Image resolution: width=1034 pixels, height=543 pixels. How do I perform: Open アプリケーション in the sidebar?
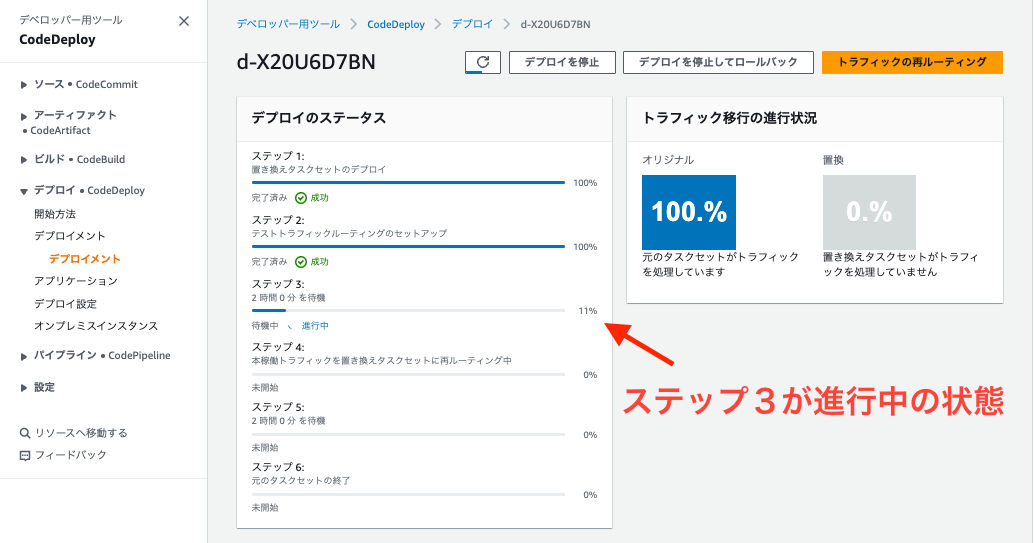point(76,280)
